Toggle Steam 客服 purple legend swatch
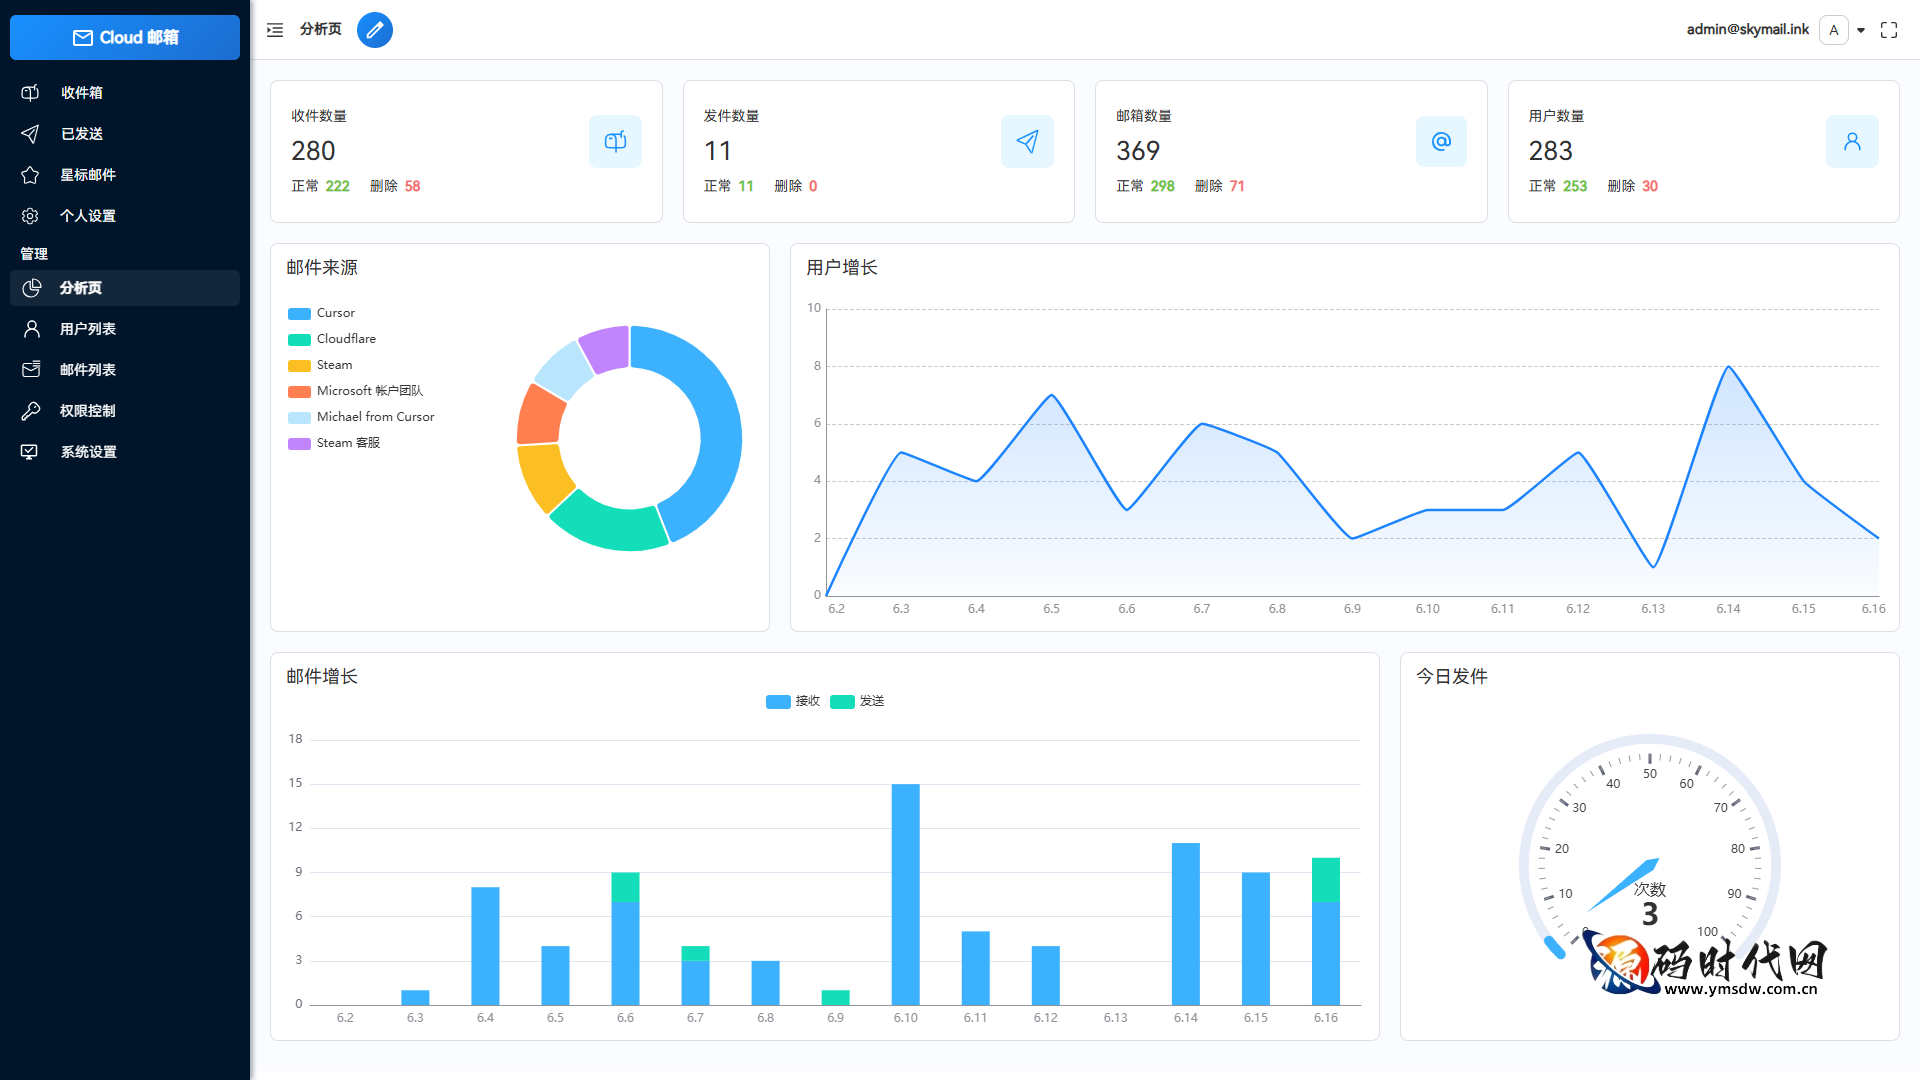Image resolution: width=1920 pixels, height=1080 pixels. (299, 443)
